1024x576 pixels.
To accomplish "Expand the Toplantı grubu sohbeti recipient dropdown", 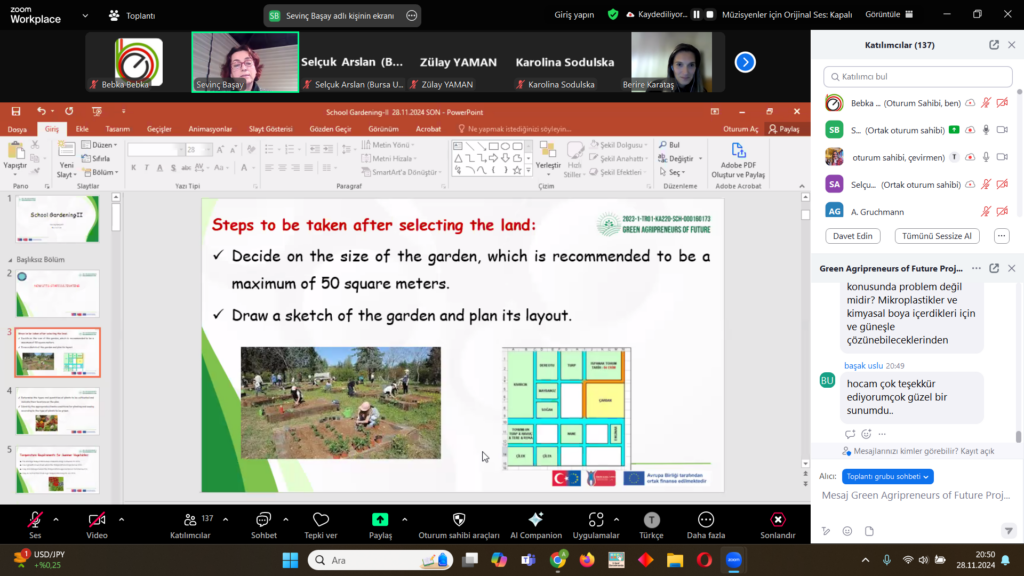I will tap(887, 476).
